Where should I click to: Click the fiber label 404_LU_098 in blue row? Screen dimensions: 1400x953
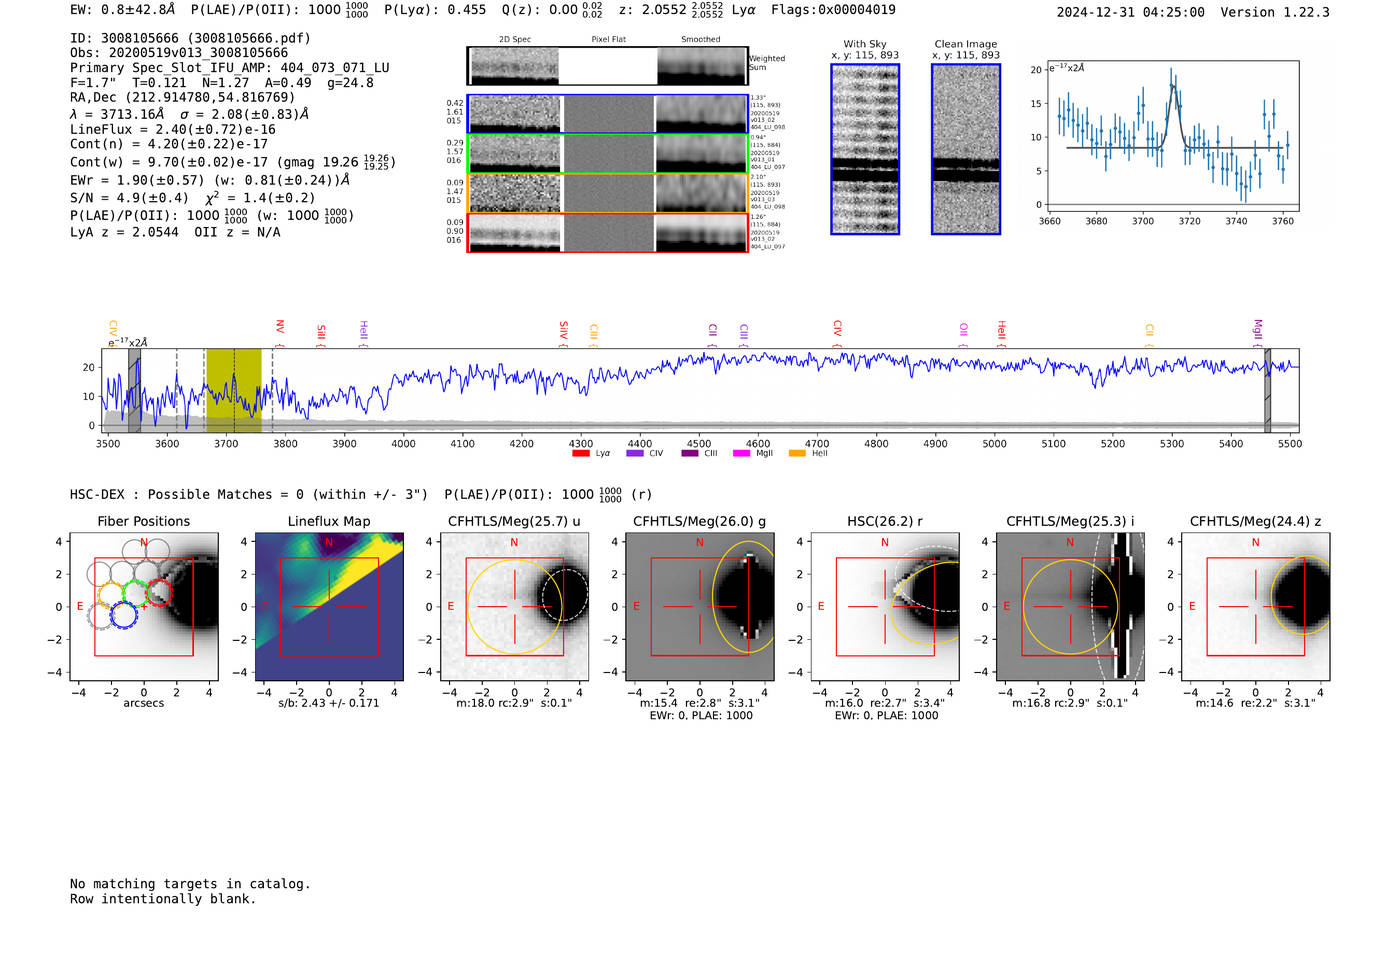(768, 128)
